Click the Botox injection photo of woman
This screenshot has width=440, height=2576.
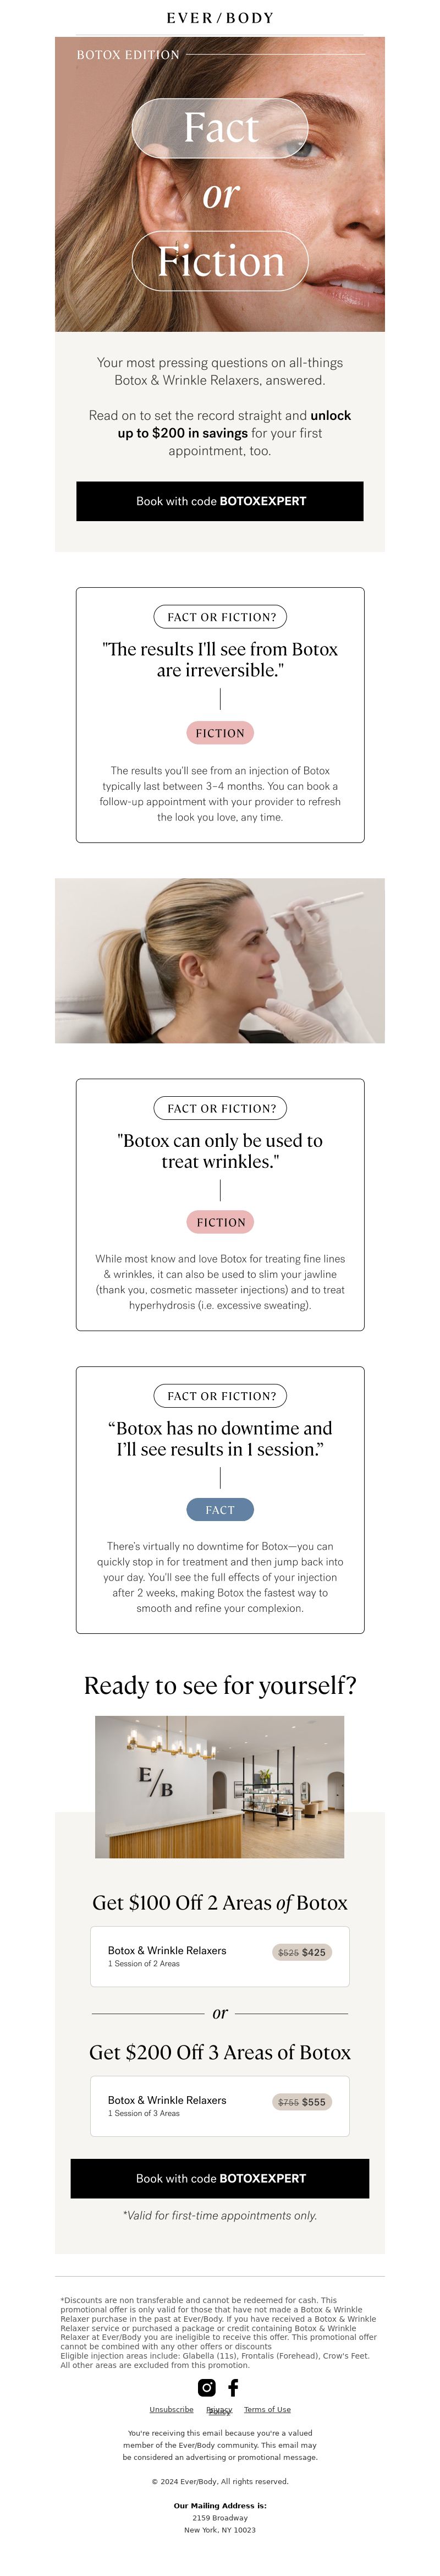(x=220, y=960)
